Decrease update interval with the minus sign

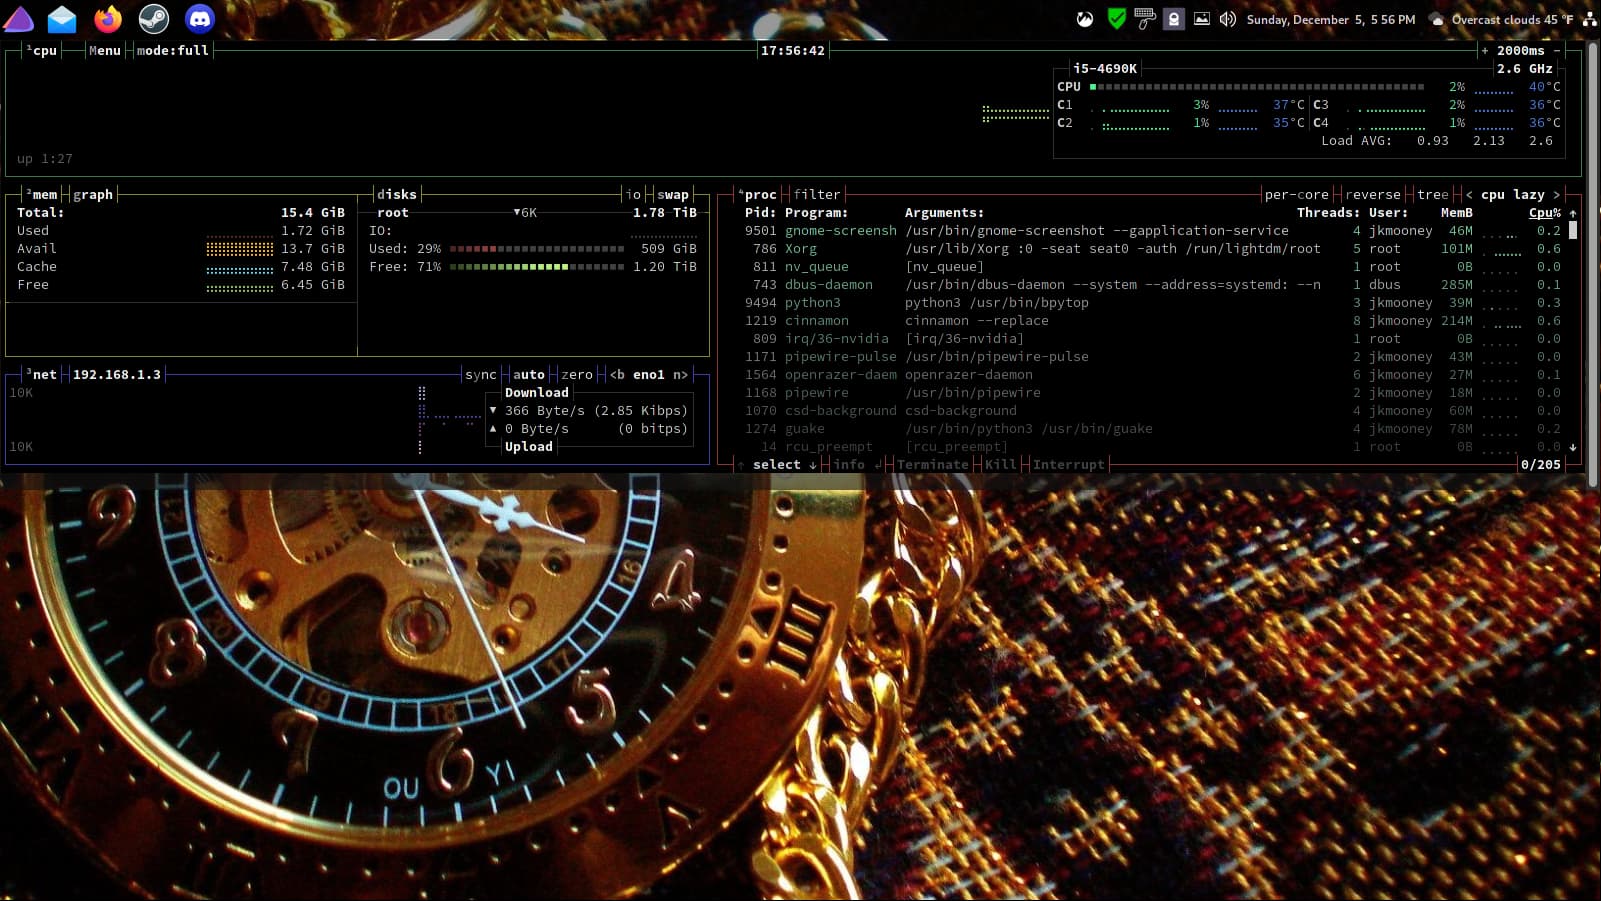(1557, 50)
